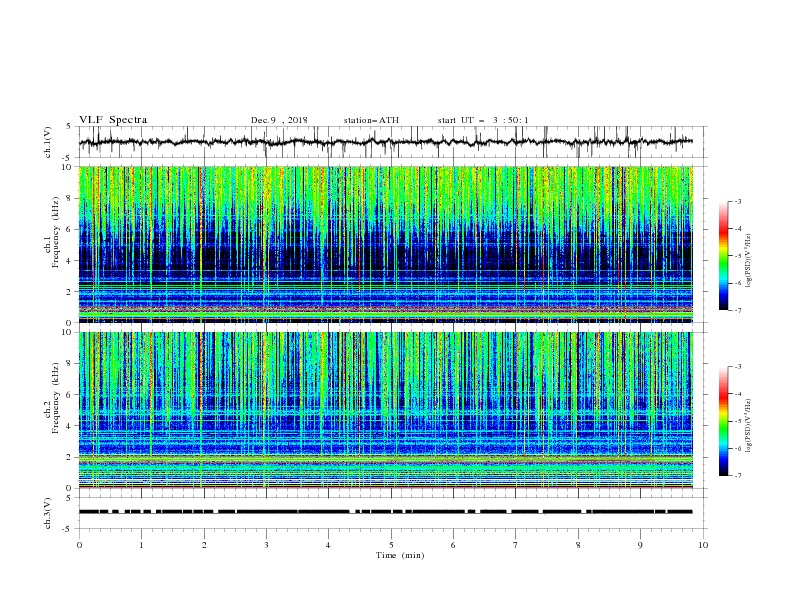Click the ch.1 color bar 'log(PSD)(V²/Hz)' label
Screen dimensions: 792x612
(x=749, y=261)
